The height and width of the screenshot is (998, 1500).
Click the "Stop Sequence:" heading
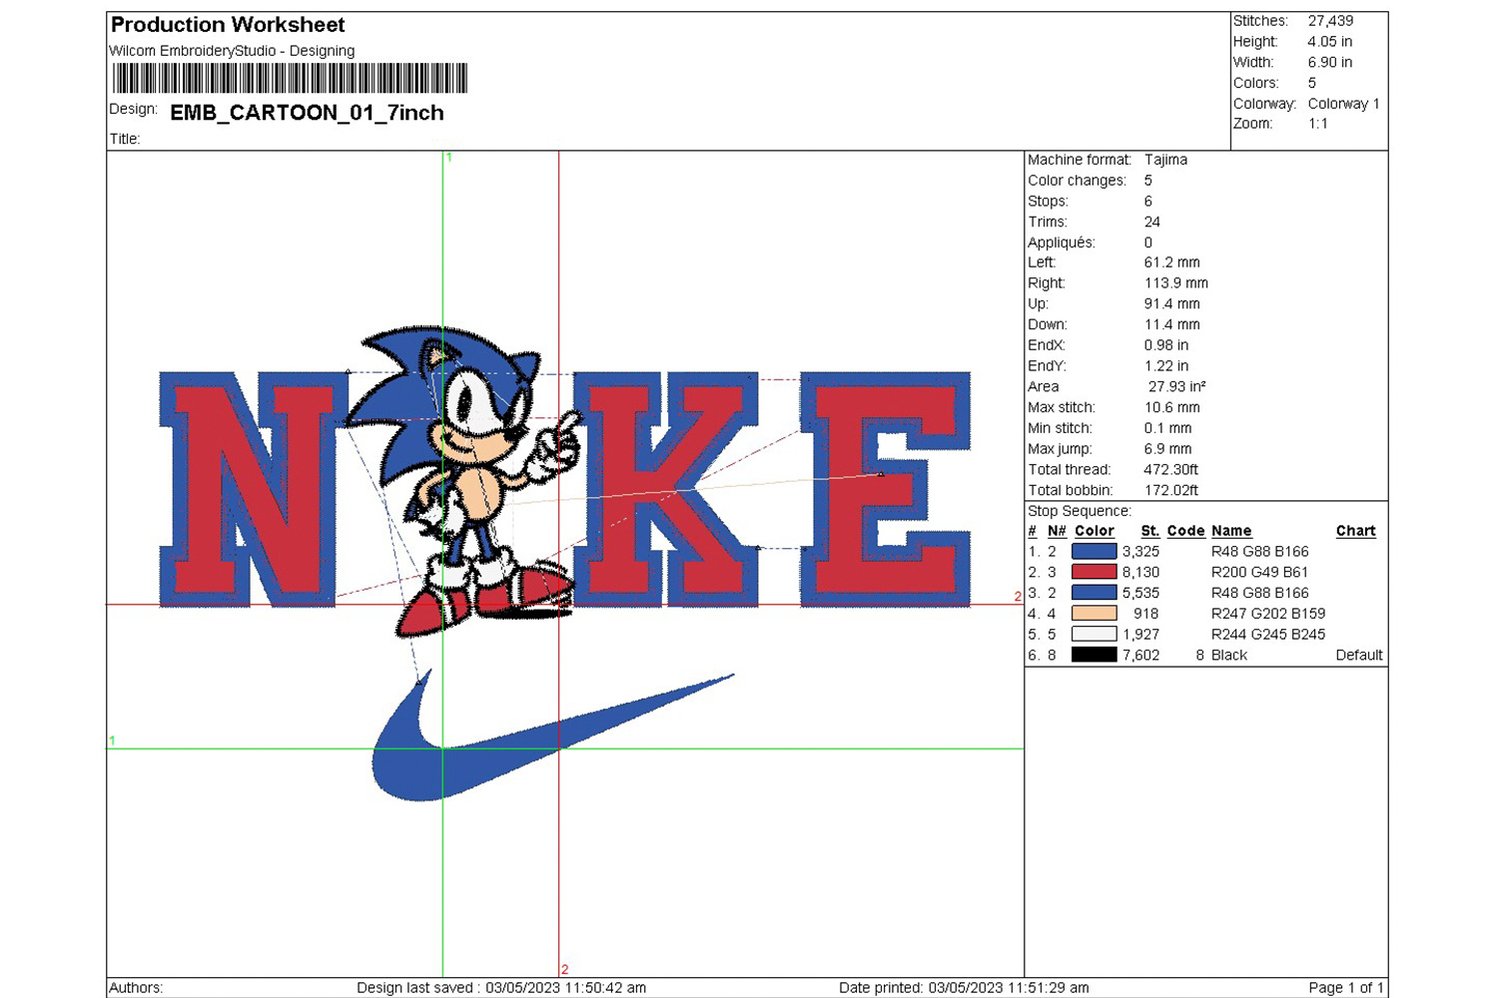pyautogui.click(x=1080, y=511)
